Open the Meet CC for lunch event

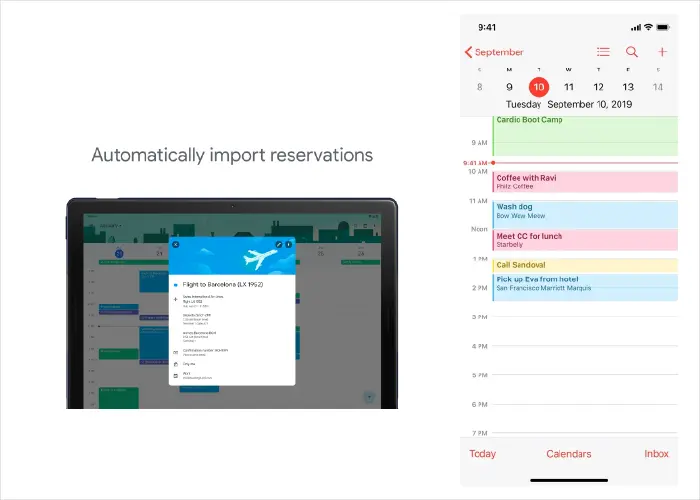pos(585,240)
